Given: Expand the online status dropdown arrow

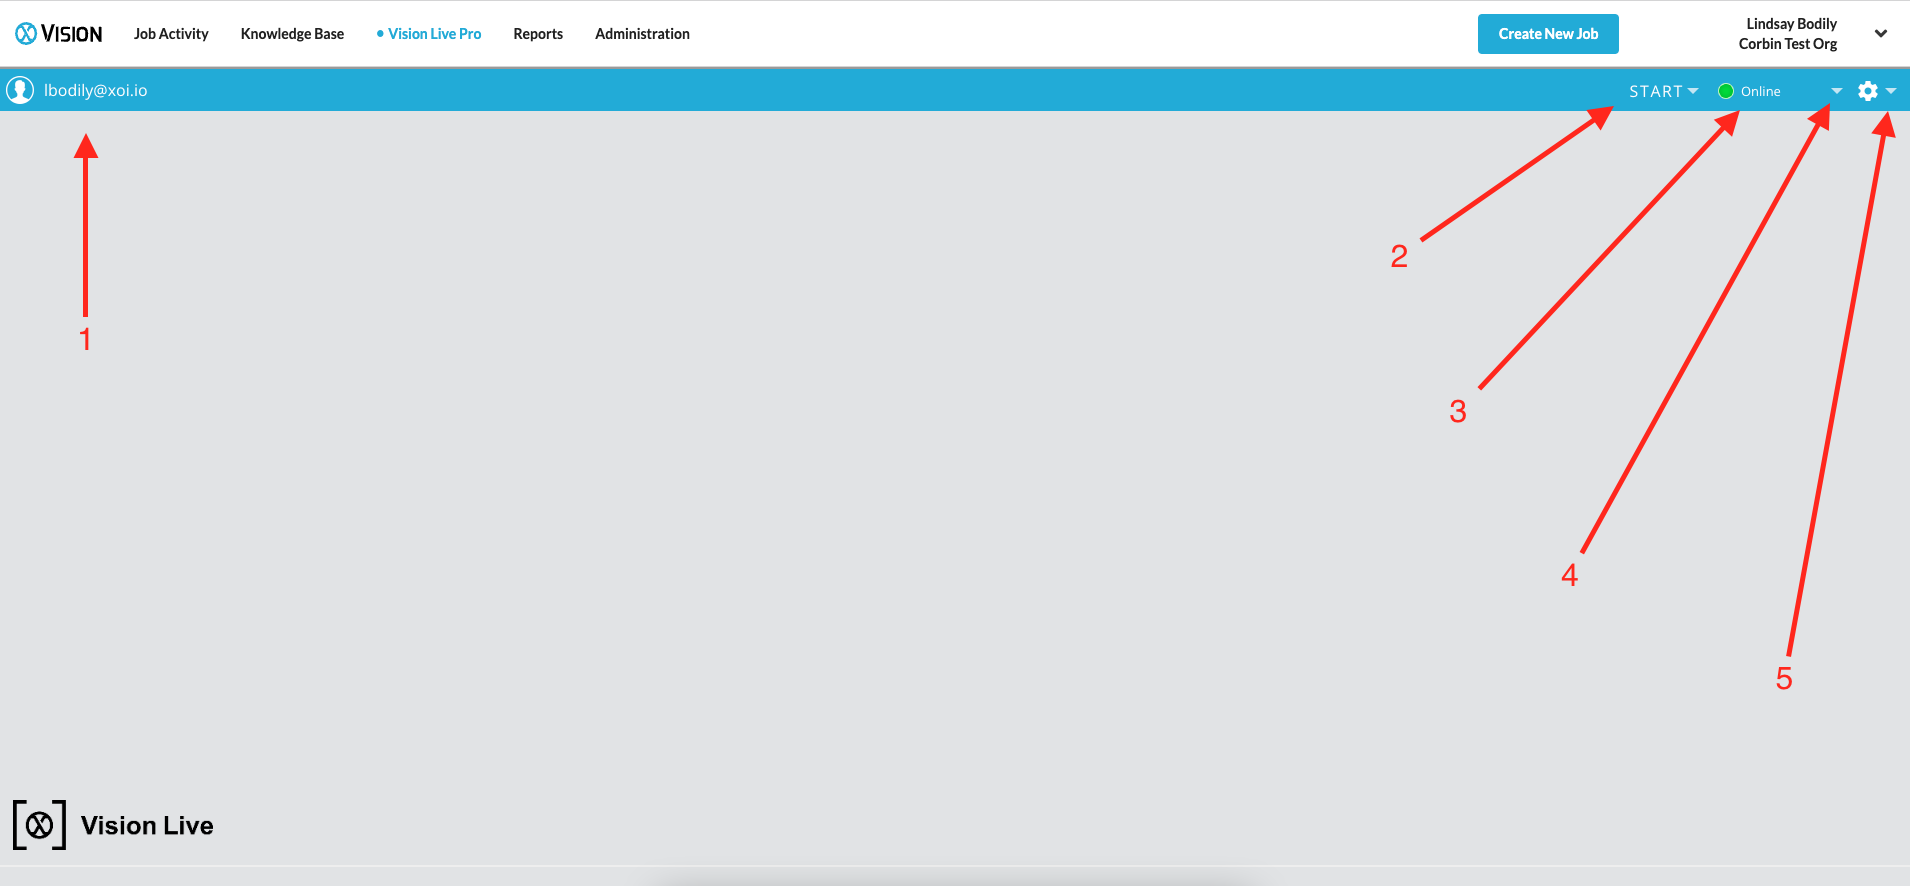Looking at the screenshot, I should pyautogui.click(x=1836, y=91).
